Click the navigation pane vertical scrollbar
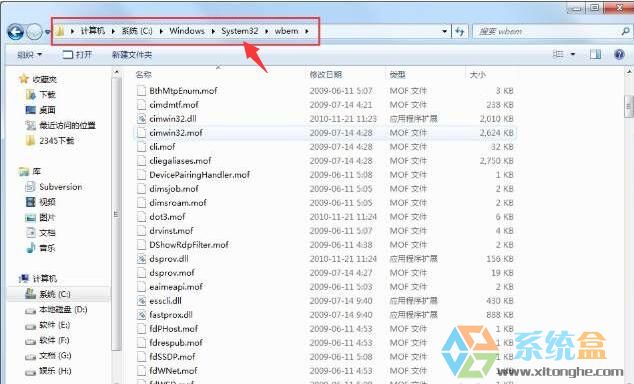This screenshot has width=634, height=384. point(116,214)
